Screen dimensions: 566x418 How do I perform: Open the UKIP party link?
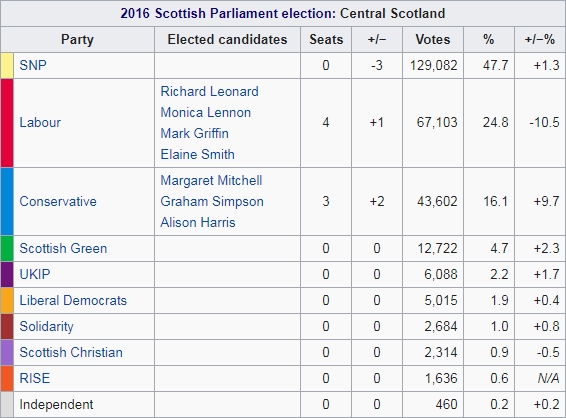(x=35, y=274)
